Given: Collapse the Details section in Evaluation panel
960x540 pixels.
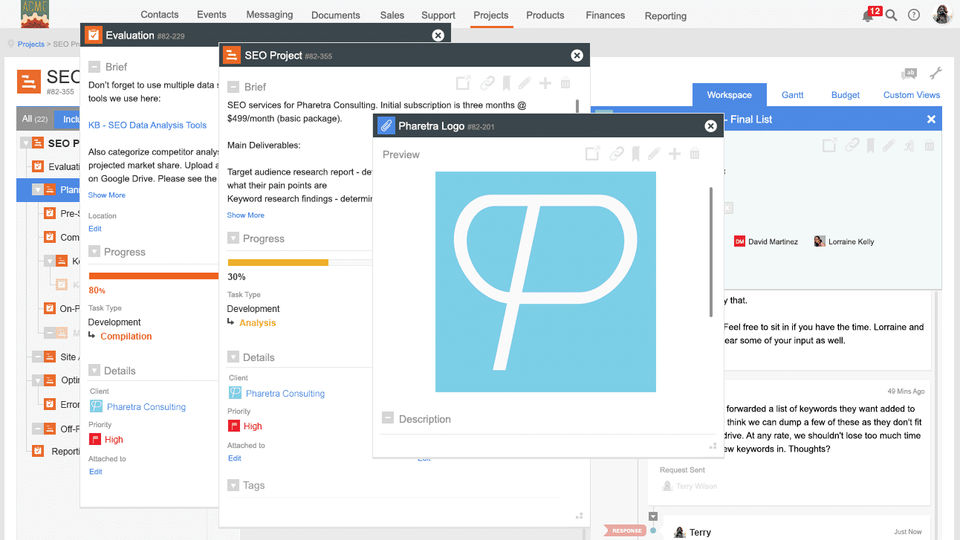Looking at the screenshot, I should pos(94,370).
